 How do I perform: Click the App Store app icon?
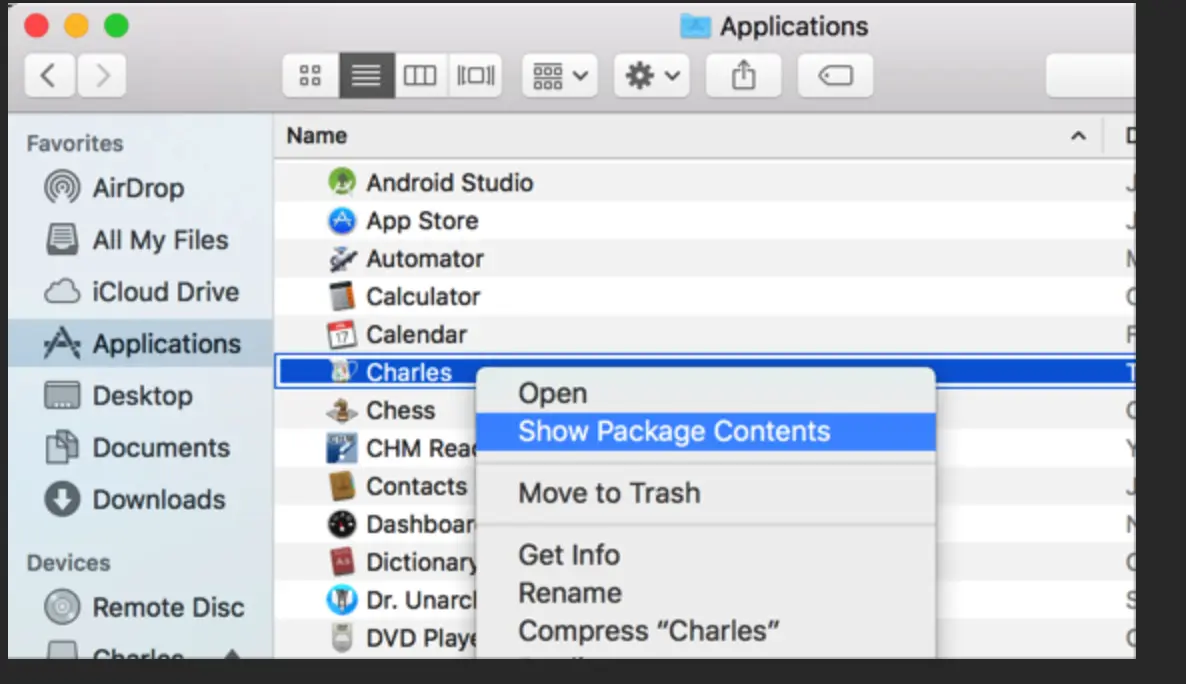[x=342, y=220]
